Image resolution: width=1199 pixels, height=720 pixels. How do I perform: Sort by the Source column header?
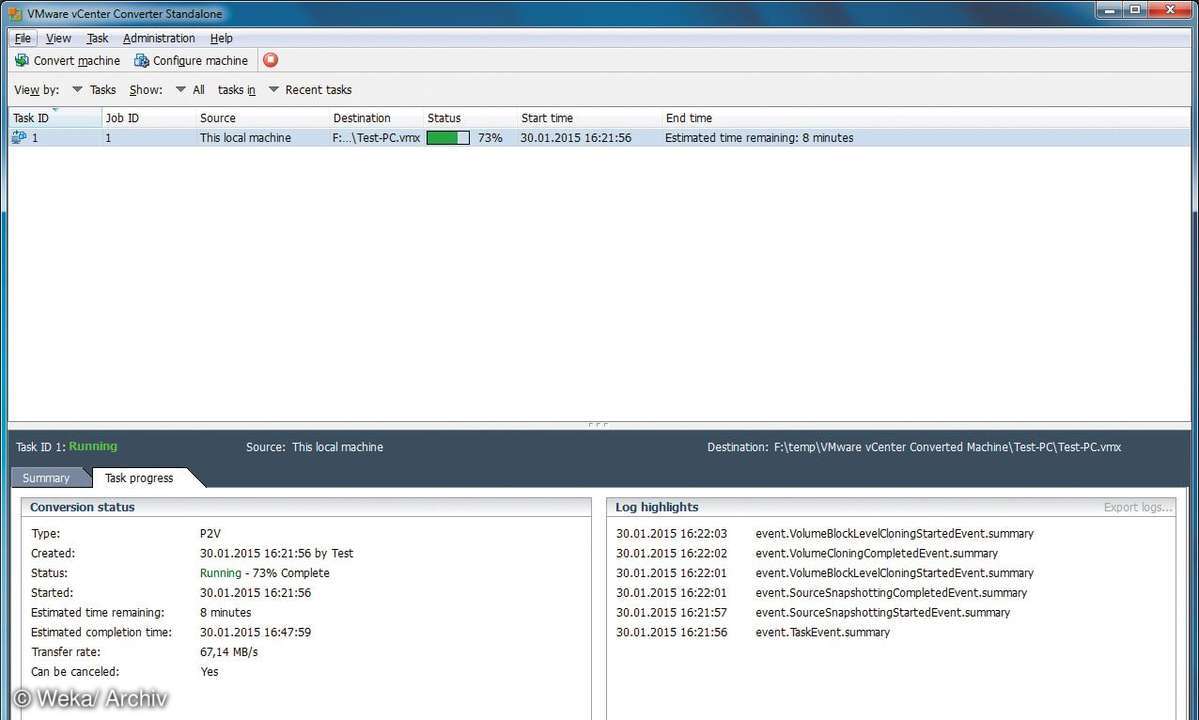(262, 118)
